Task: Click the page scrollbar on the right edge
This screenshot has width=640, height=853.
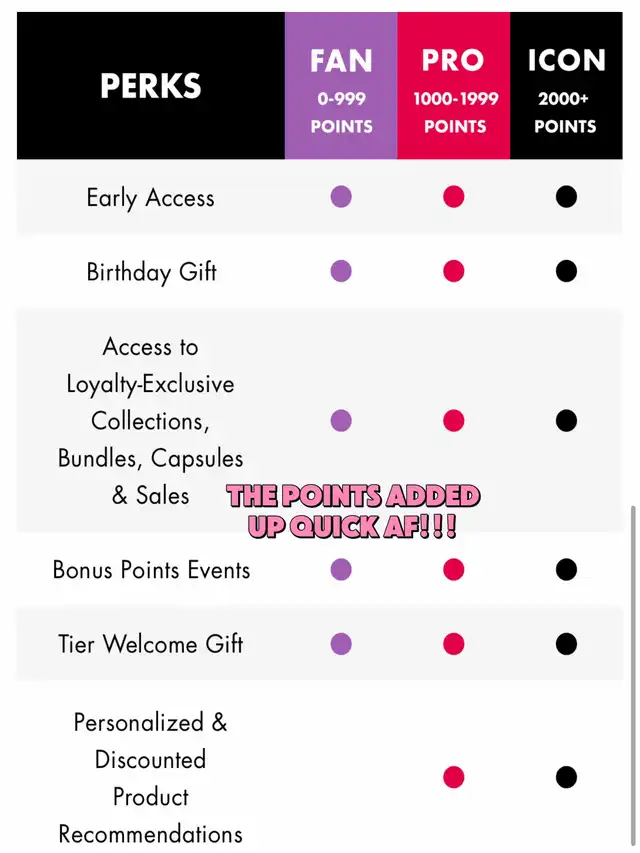Action: pyautogui.click(x=631, y=680)
